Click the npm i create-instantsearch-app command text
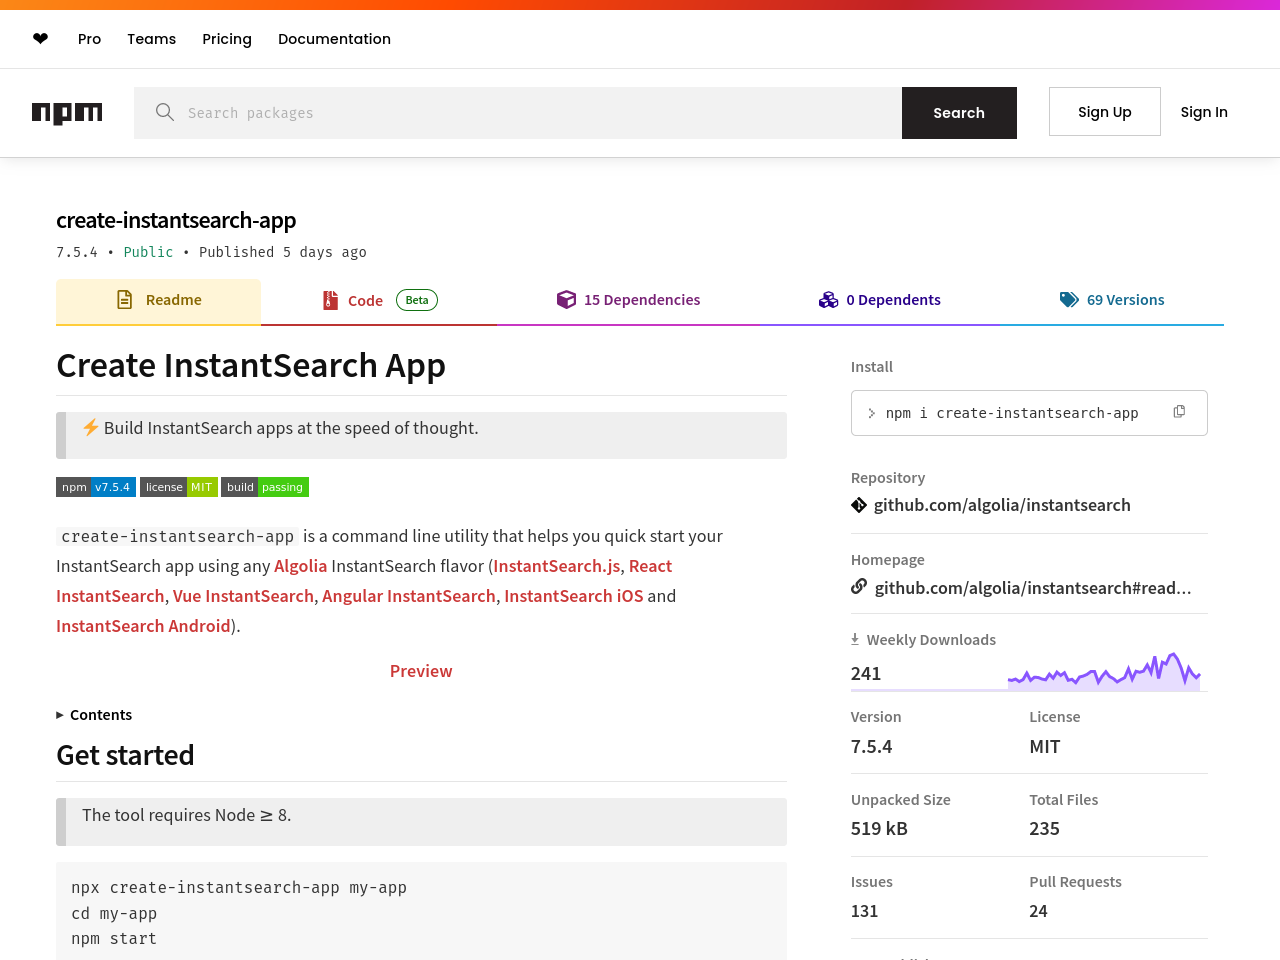Screen dimensions: 1280x960 pos(1012,413)
